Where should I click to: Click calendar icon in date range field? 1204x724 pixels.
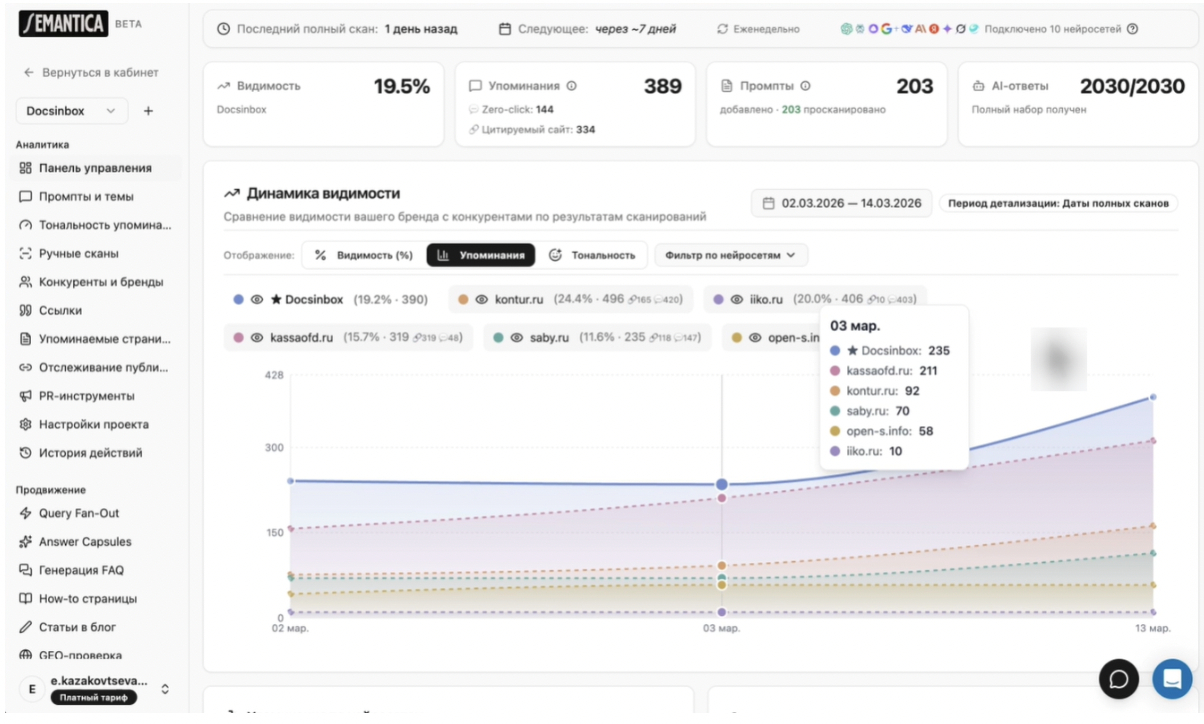coord(768,203)
